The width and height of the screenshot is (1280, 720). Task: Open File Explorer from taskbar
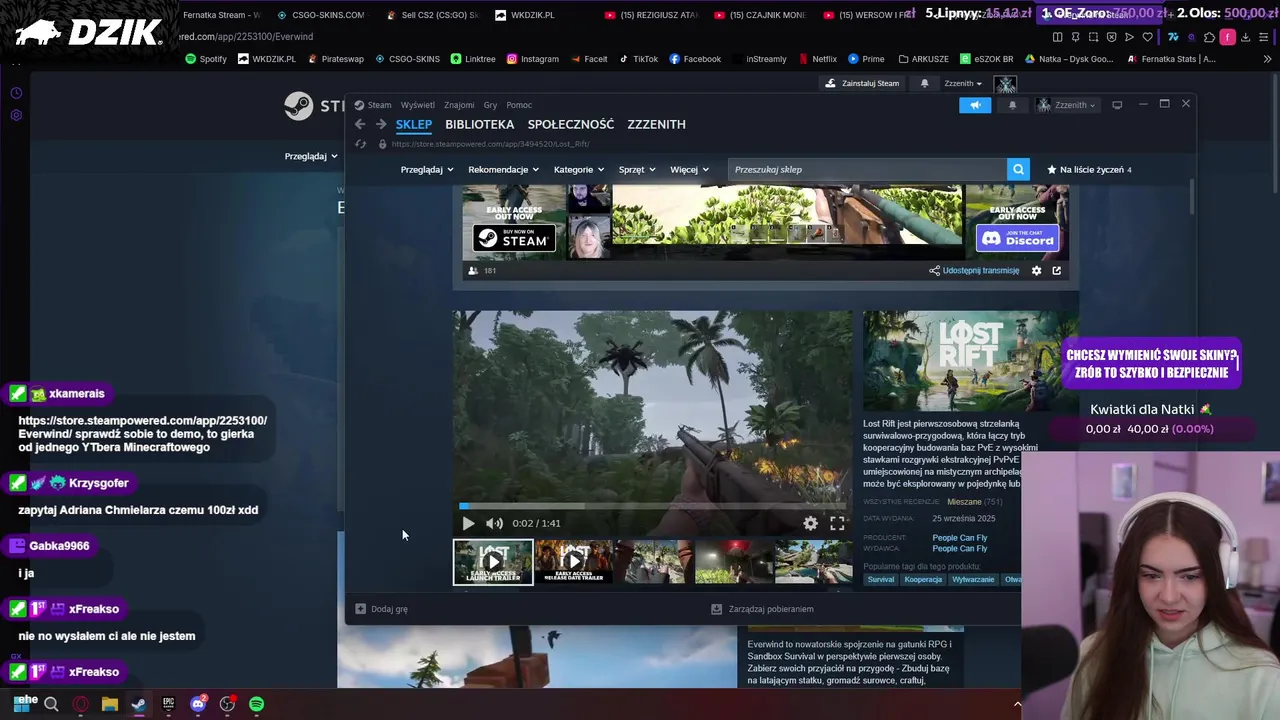110,704
